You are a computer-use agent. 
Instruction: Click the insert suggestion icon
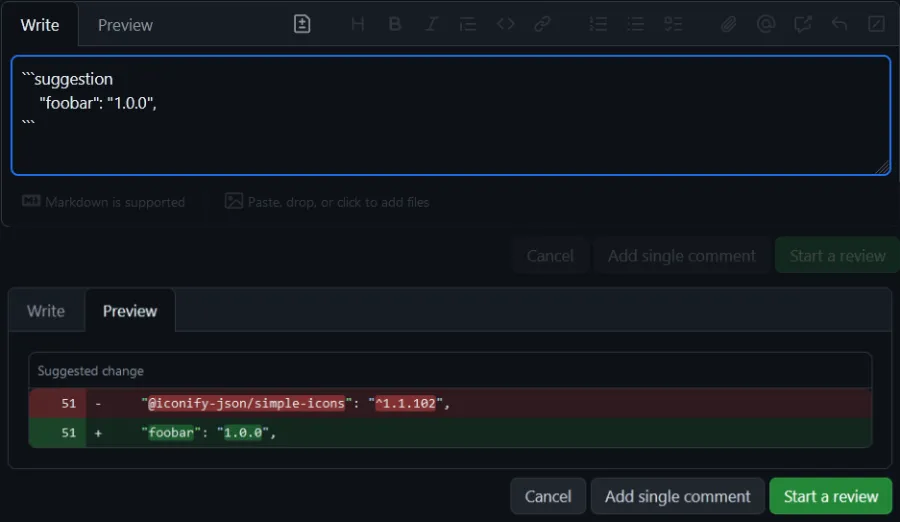click(302, 24)
